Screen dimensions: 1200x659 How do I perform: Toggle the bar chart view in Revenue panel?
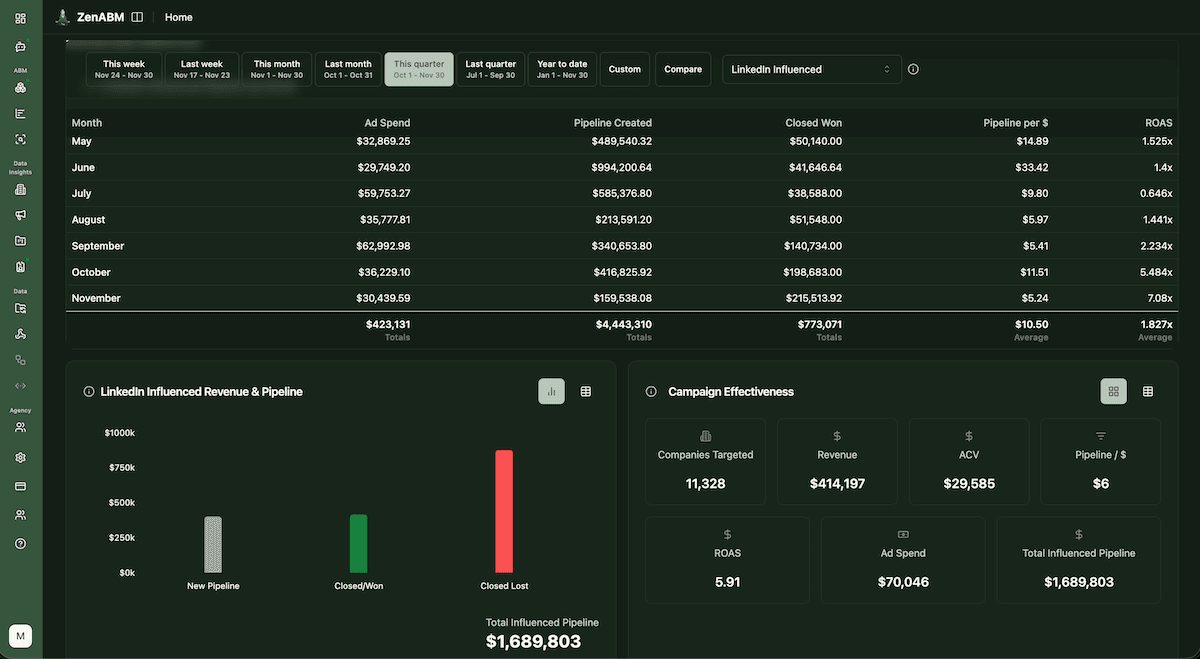pos(551,391)
